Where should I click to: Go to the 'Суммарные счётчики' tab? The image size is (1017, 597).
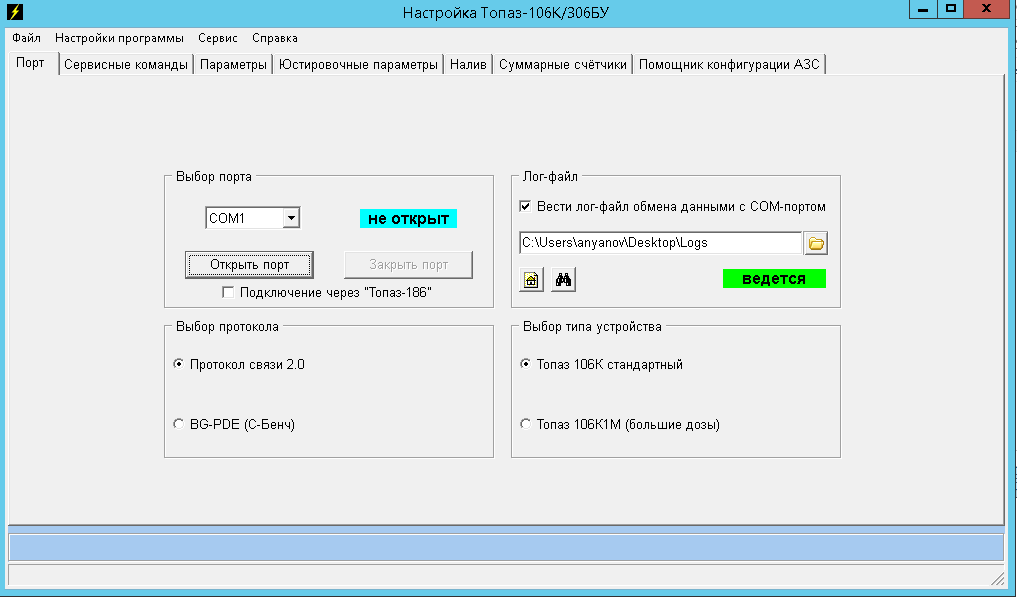(563, 64)
